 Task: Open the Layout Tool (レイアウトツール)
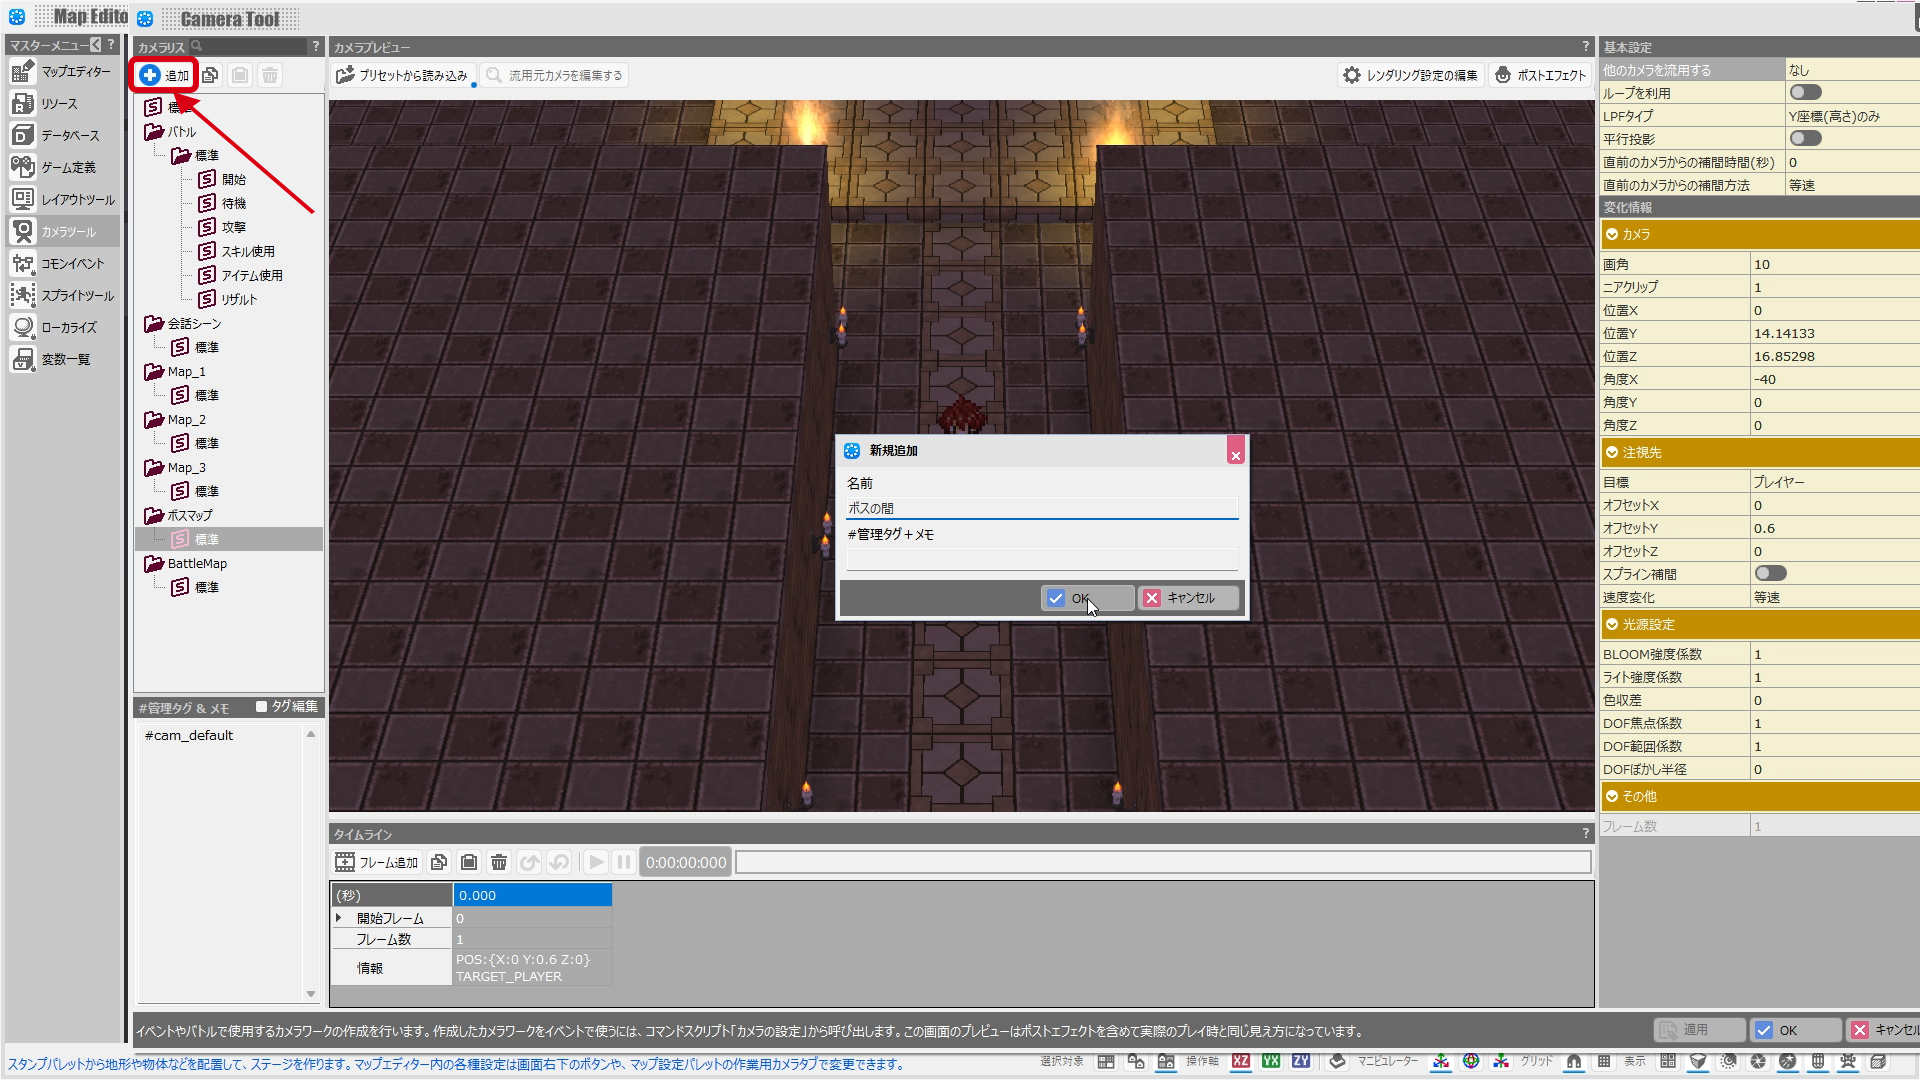pos(62,200)
